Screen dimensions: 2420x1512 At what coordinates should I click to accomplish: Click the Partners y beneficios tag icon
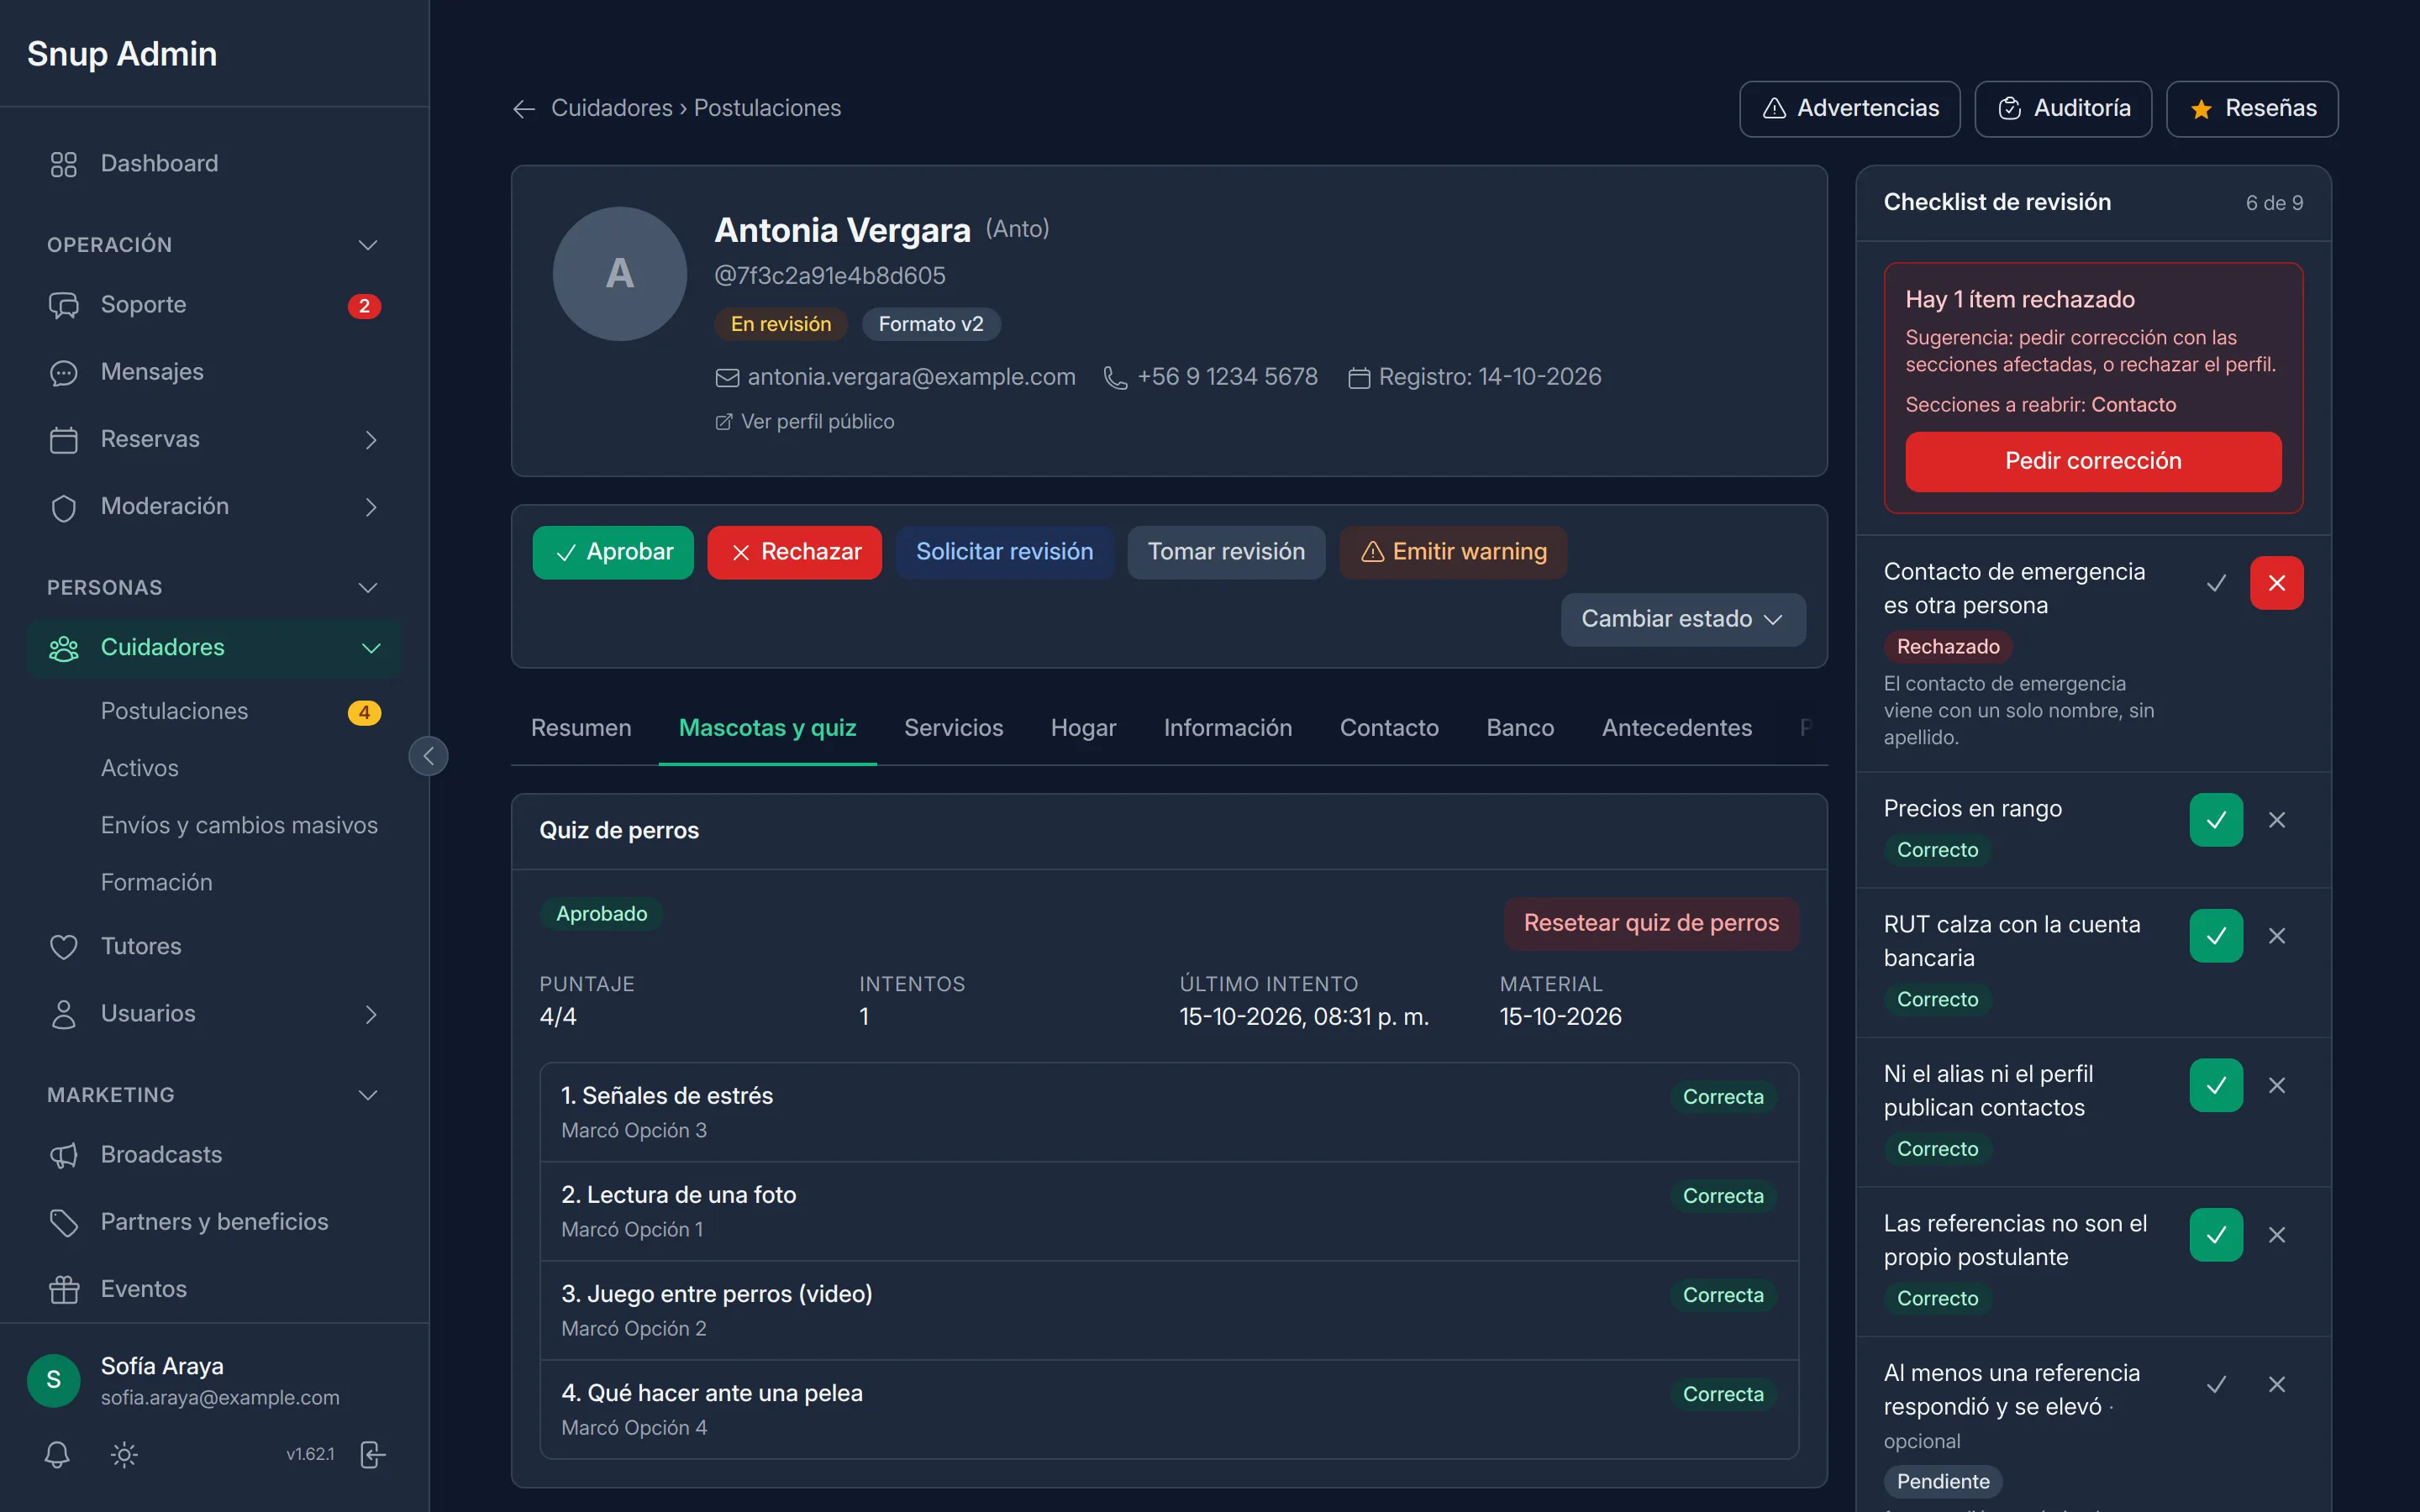pos(63,1222)
